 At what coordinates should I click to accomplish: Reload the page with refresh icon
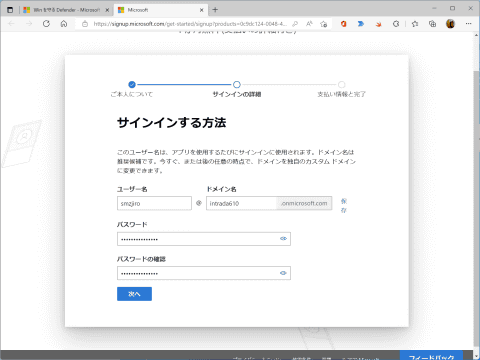[46, 24]
